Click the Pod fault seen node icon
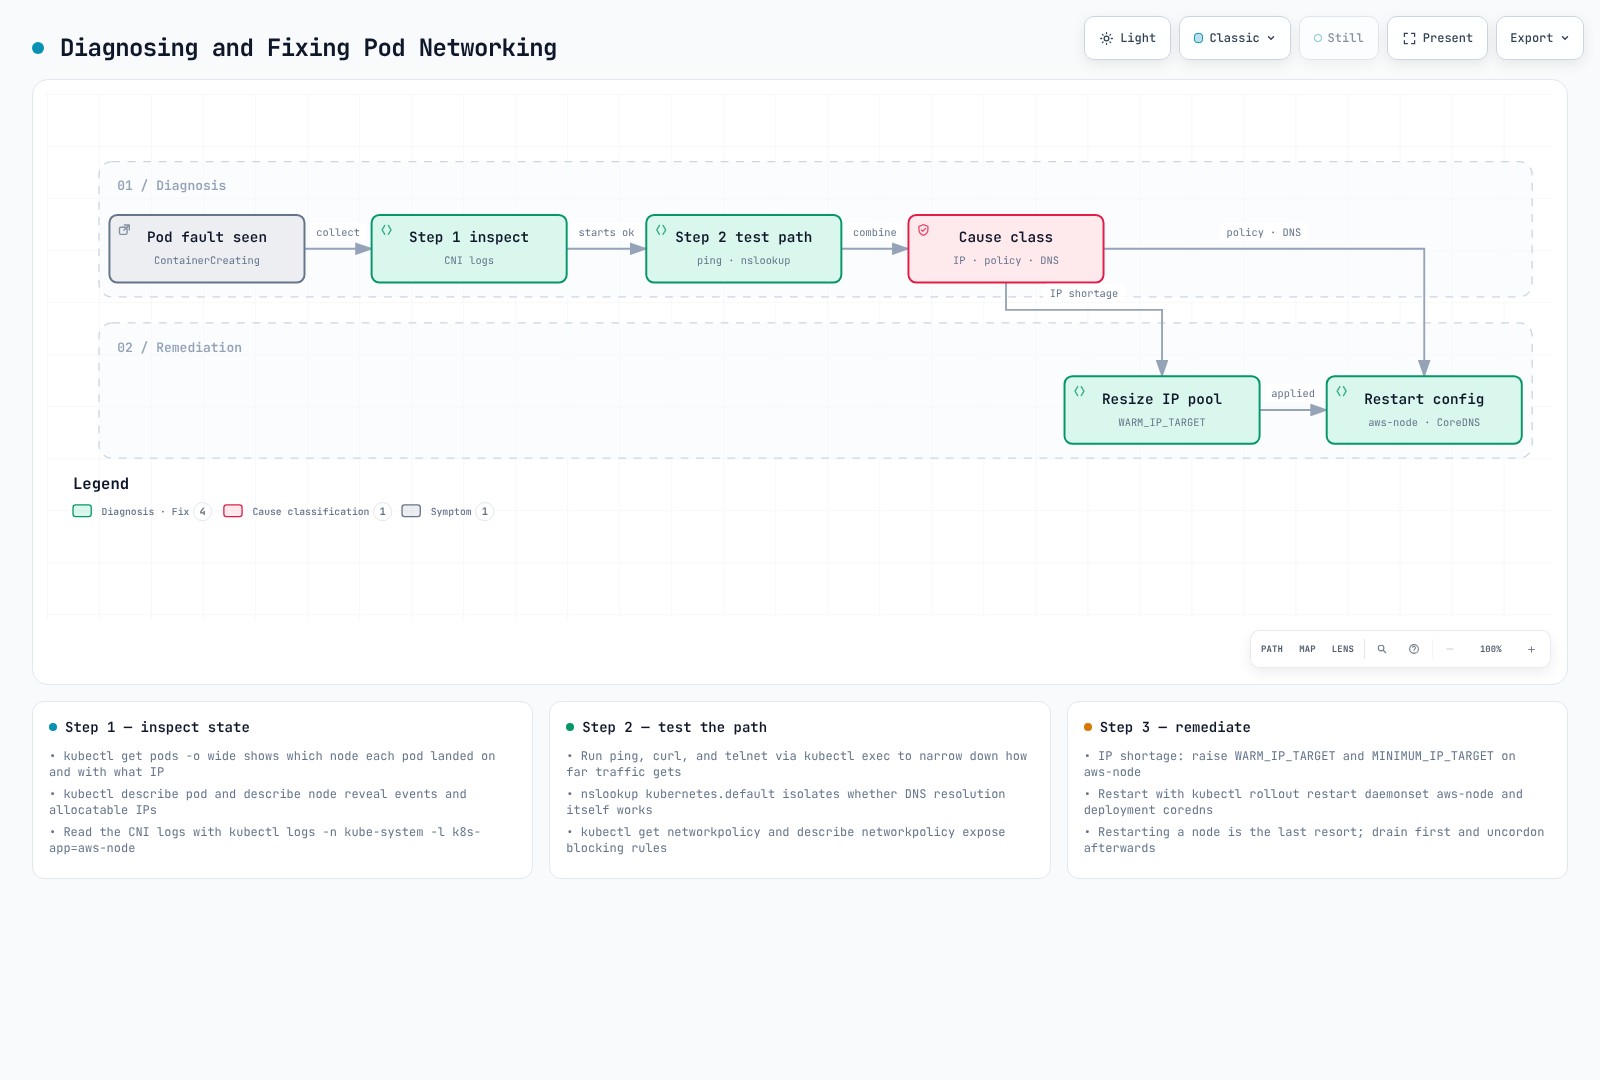The width and height of the screenshot is (1600, 1080). pos(125,230)
